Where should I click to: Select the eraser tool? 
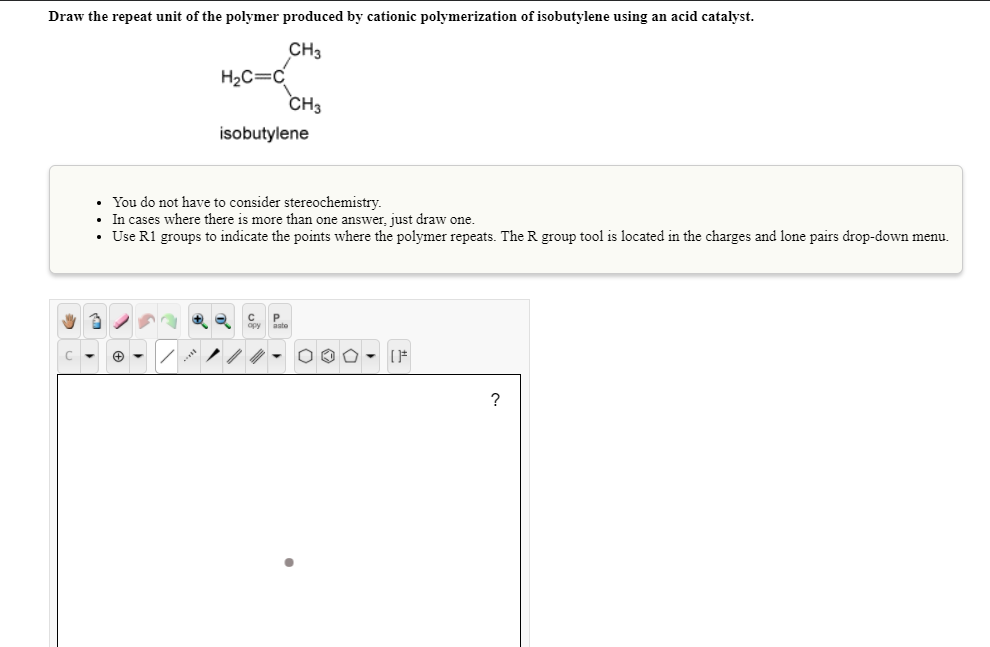click(120, 320)
